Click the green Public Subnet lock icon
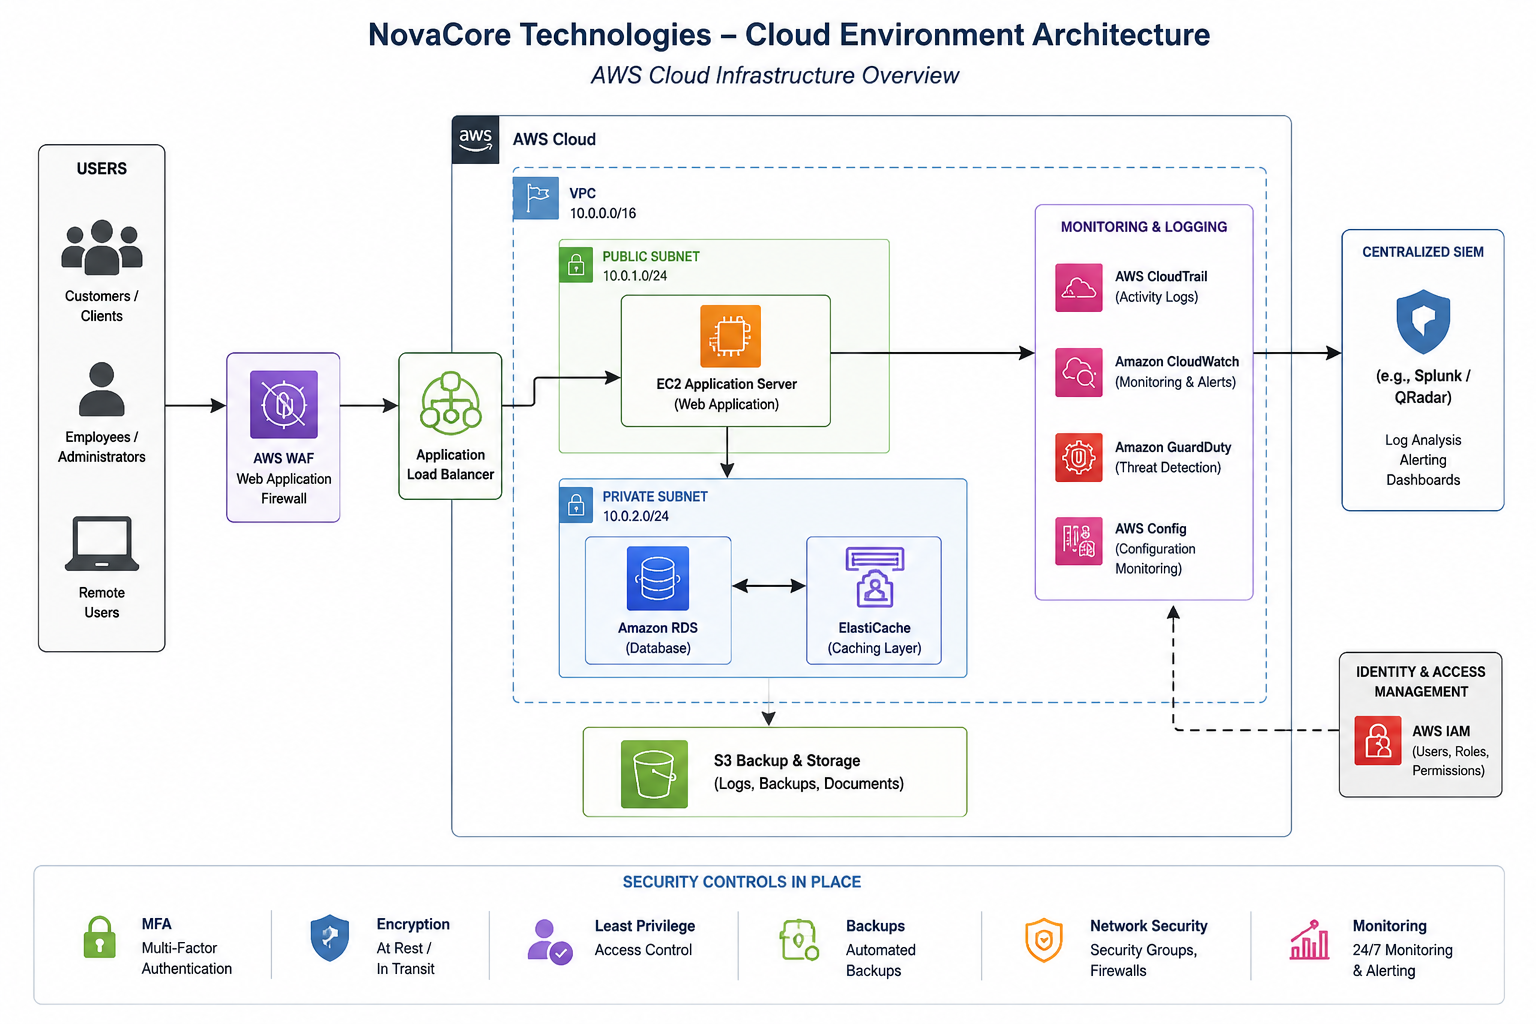The height and width of the screenshot is (1024, 1536). [x=576, y=265]
